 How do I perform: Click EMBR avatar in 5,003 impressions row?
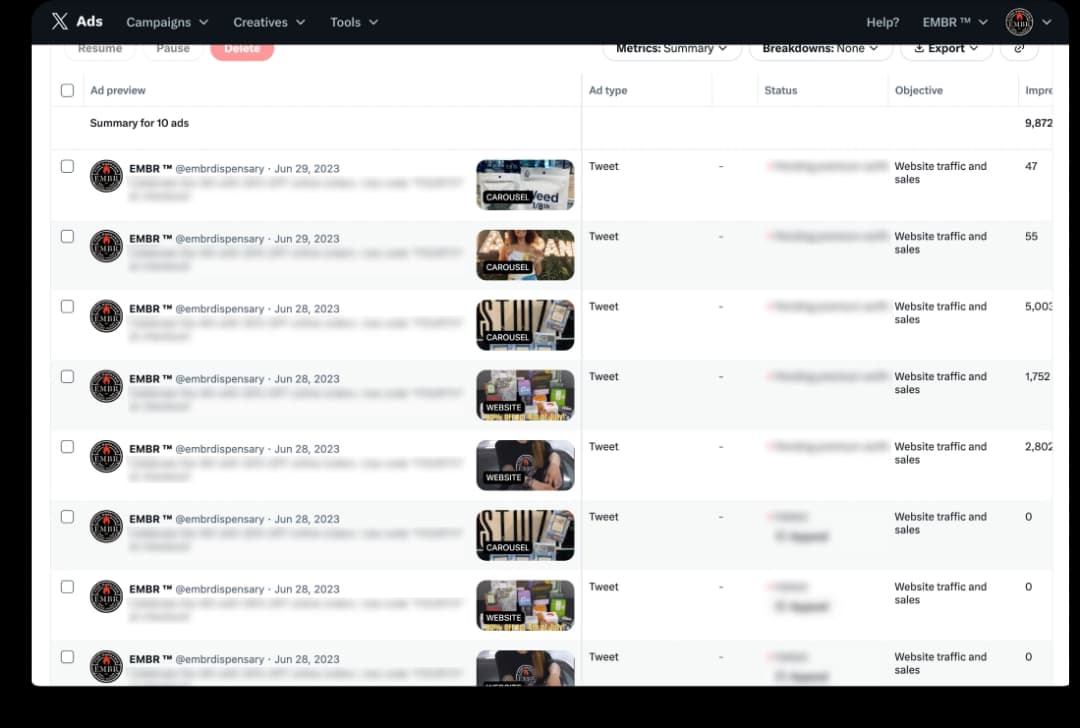point(106,316)
